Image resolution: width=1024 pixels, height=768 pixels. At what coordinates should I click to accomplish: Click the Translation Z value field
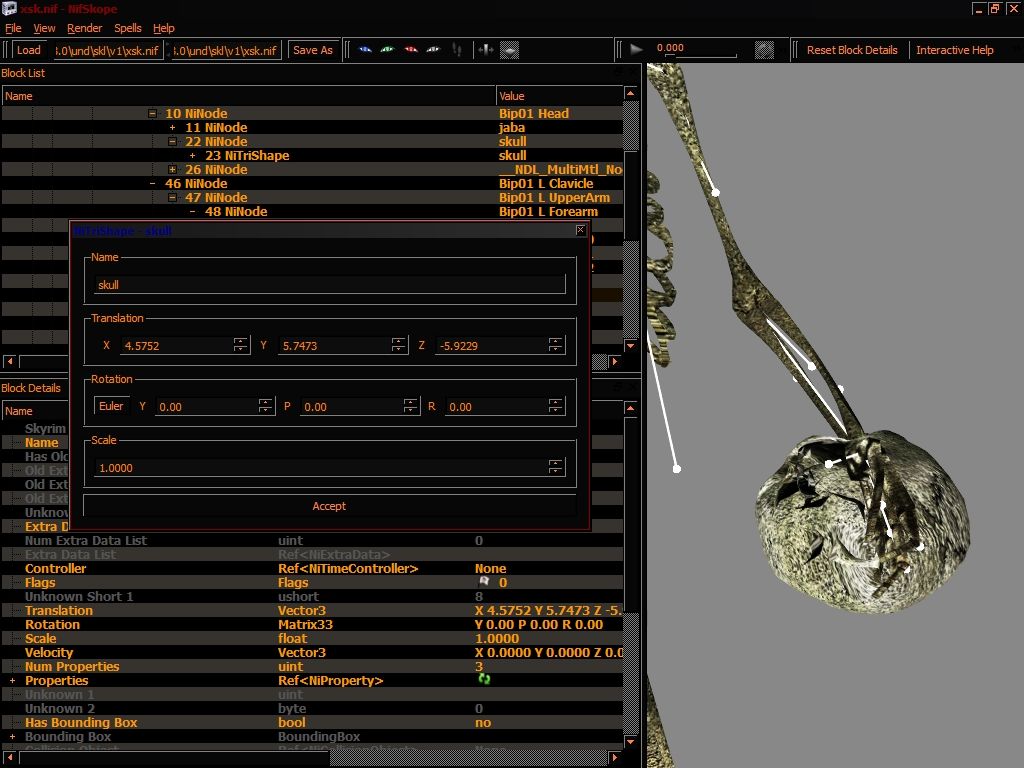point(492,345)
